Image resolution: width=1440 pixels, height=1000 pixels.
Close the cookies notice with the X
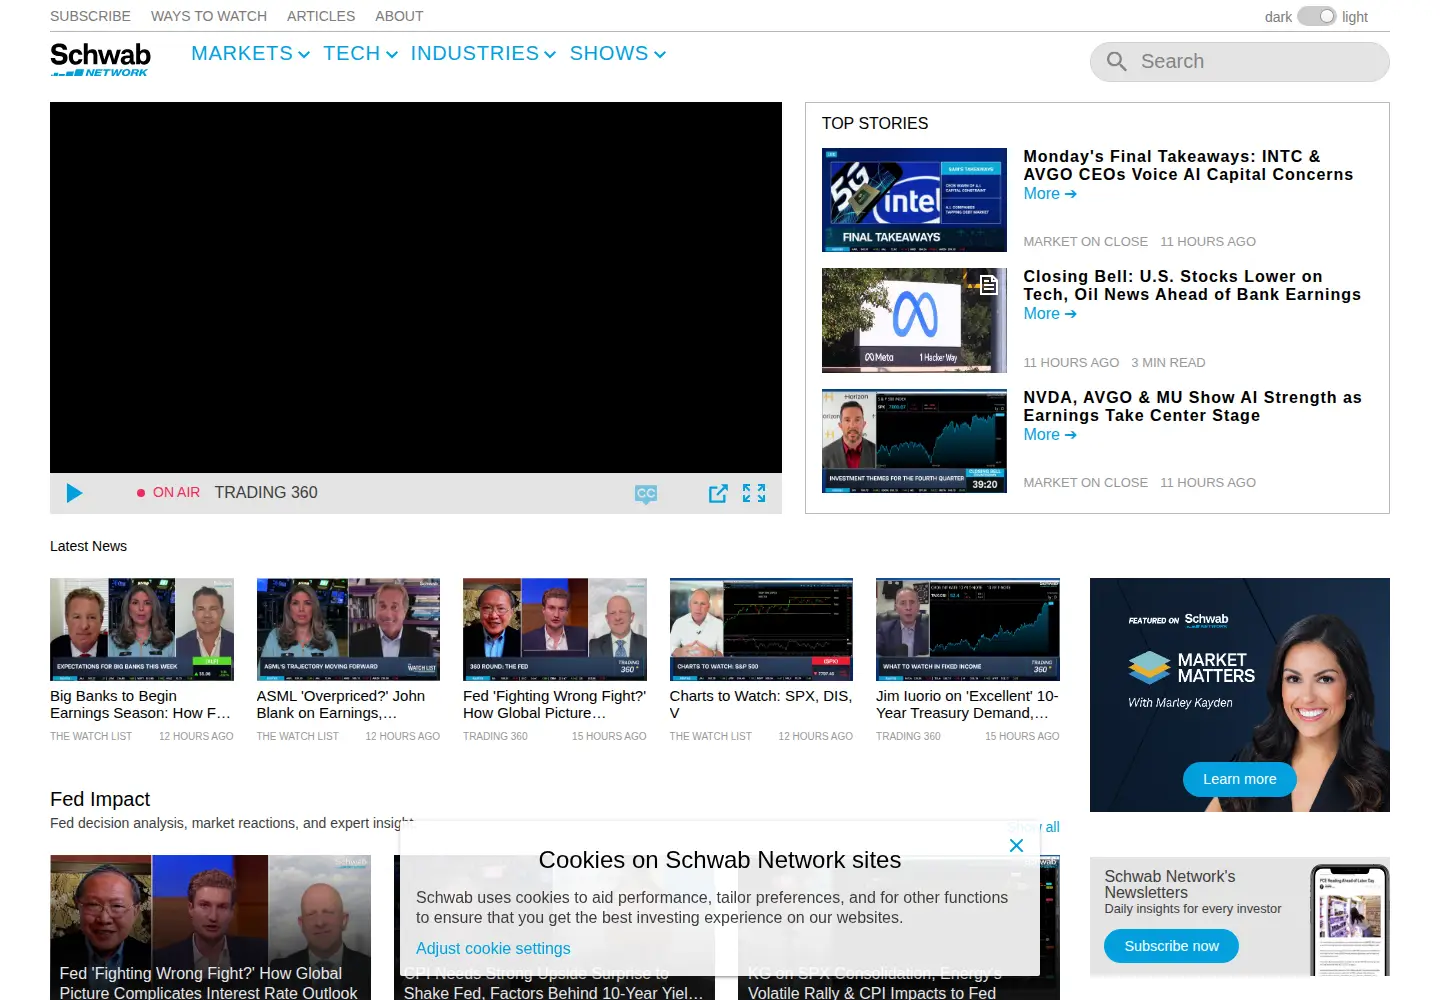click(x=1016, y=846)
